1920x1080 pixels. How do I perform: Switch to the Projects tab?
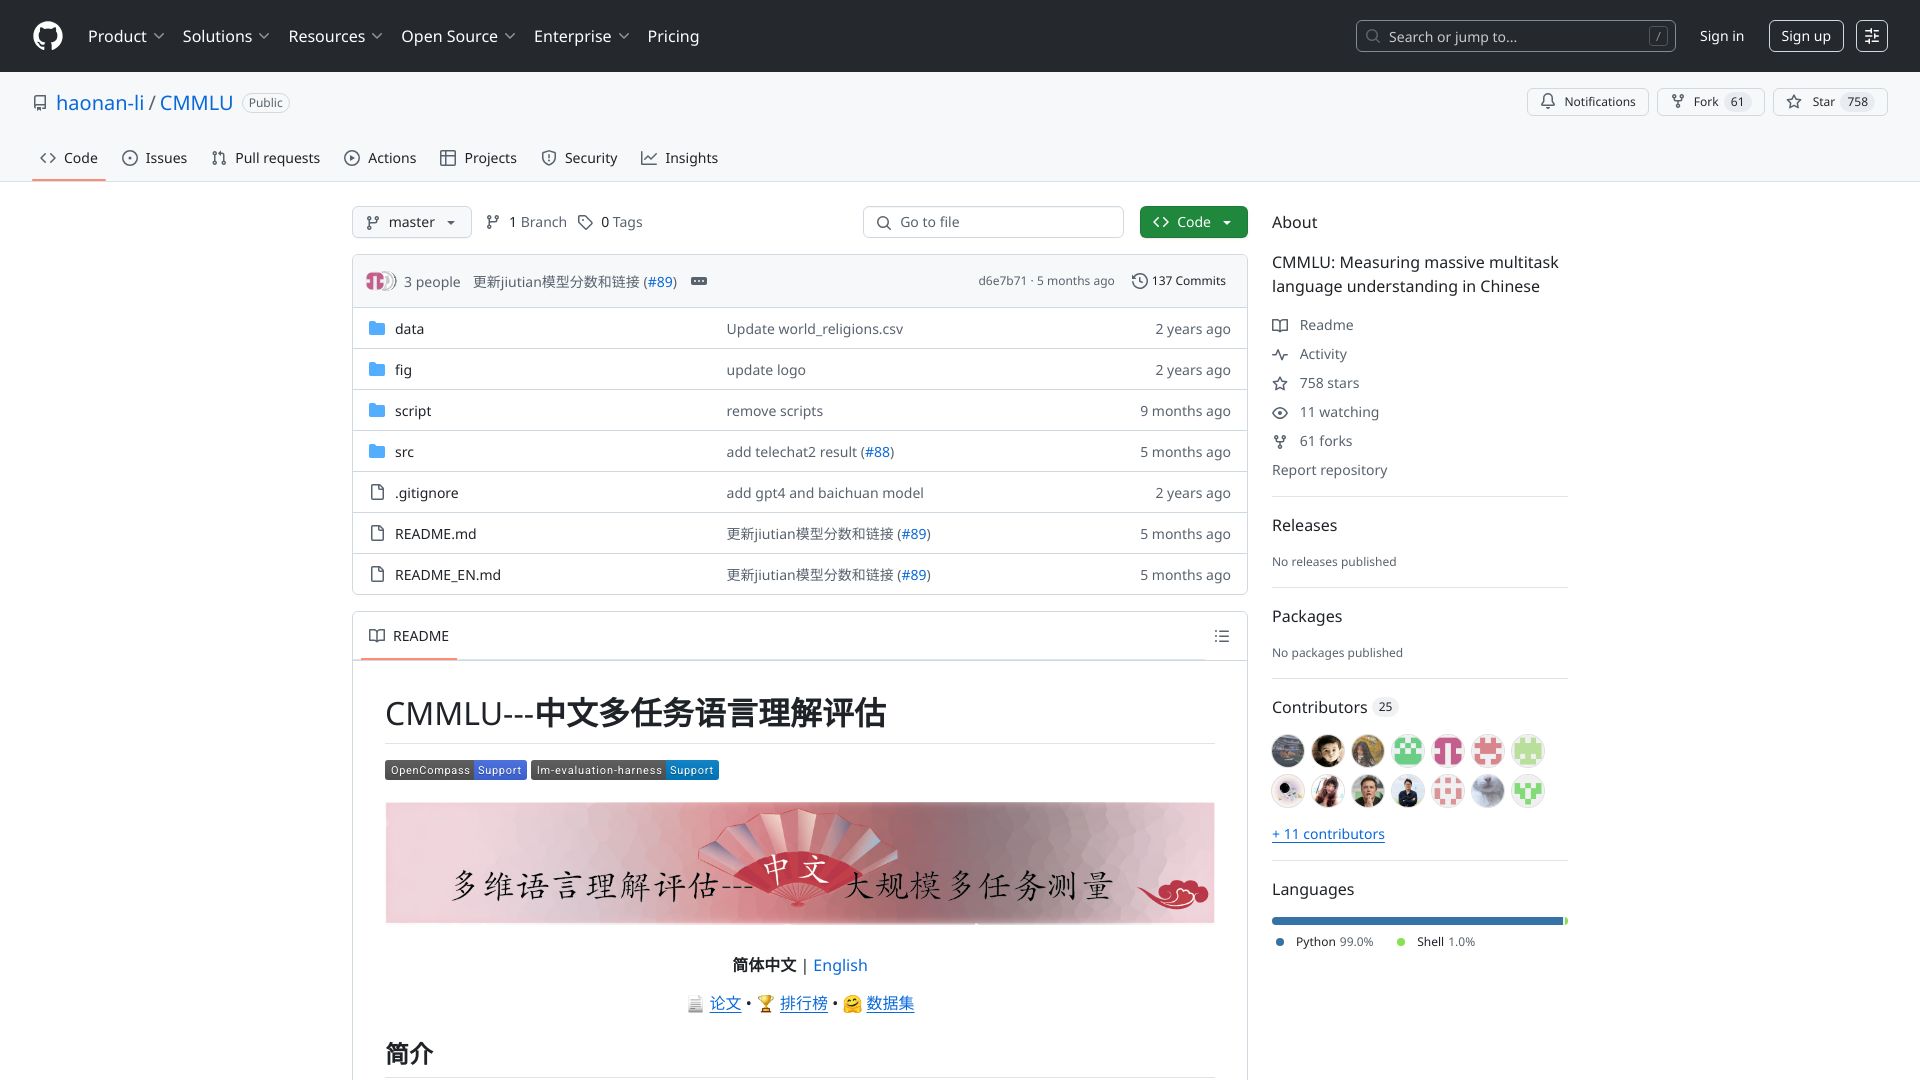point(478,158)
